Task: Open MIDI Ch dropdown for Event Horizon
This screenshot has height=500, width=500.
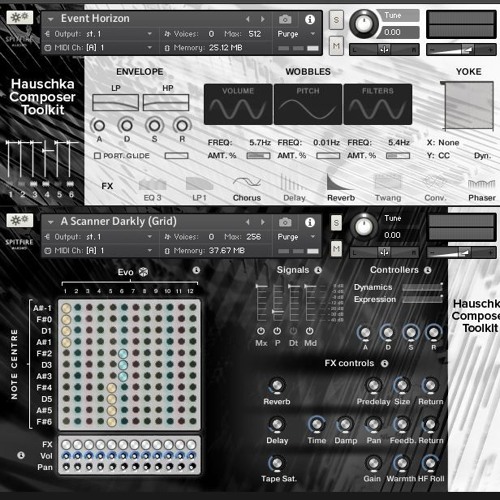Action: click(x=150, y=47)
